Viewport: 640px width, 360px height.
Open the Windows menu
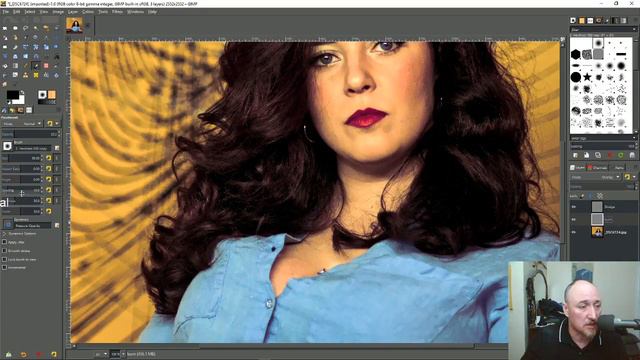pyautogui.click(x=135, y=12)
